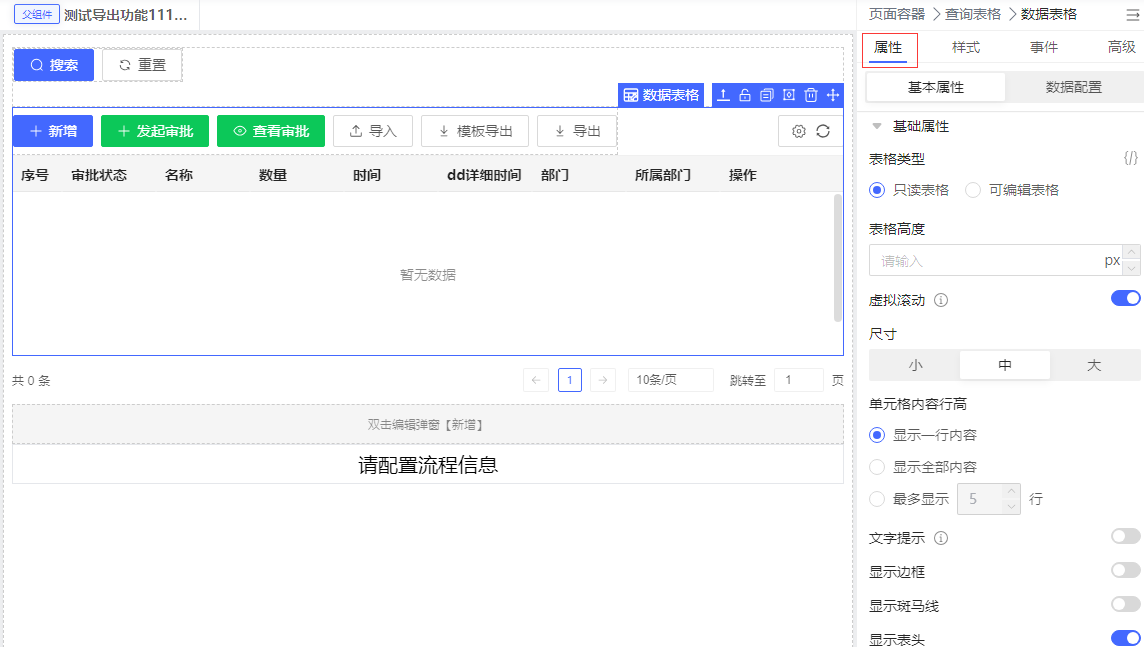Click page number 1 in pagination
This screenshot has width=1144, height=647.
(x=570, y=380)
